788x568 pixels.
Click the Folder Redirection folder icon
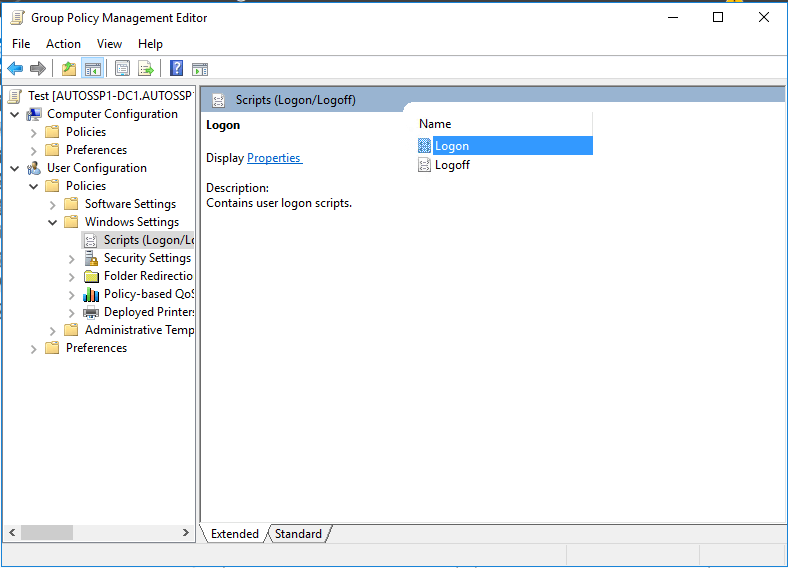tap(91, 276)
